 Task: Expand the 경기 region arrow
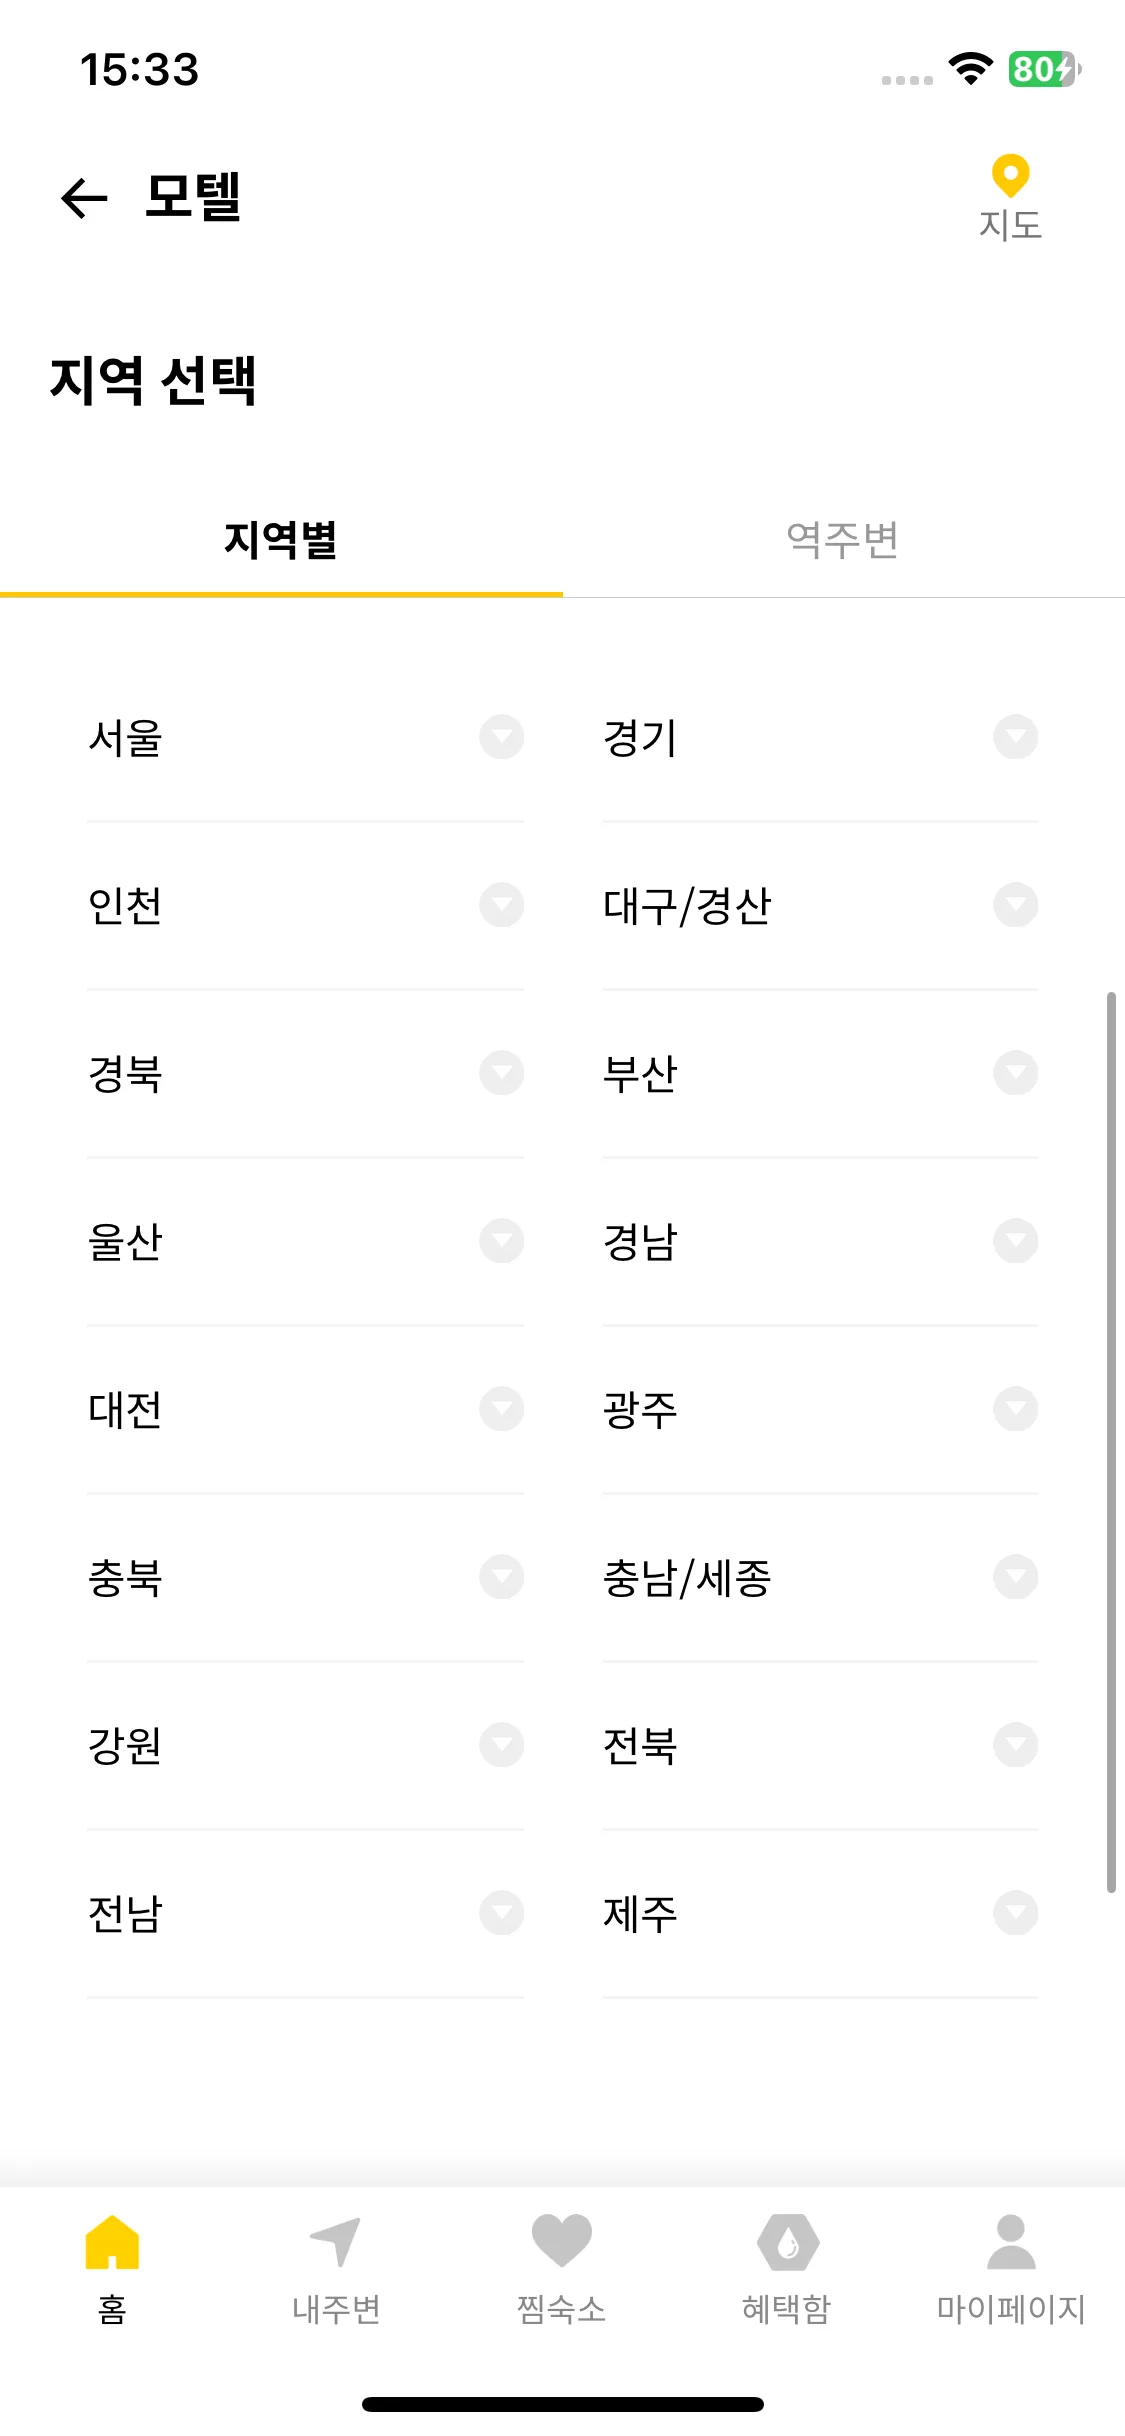pyautogui.click(x=1016, y=737)
